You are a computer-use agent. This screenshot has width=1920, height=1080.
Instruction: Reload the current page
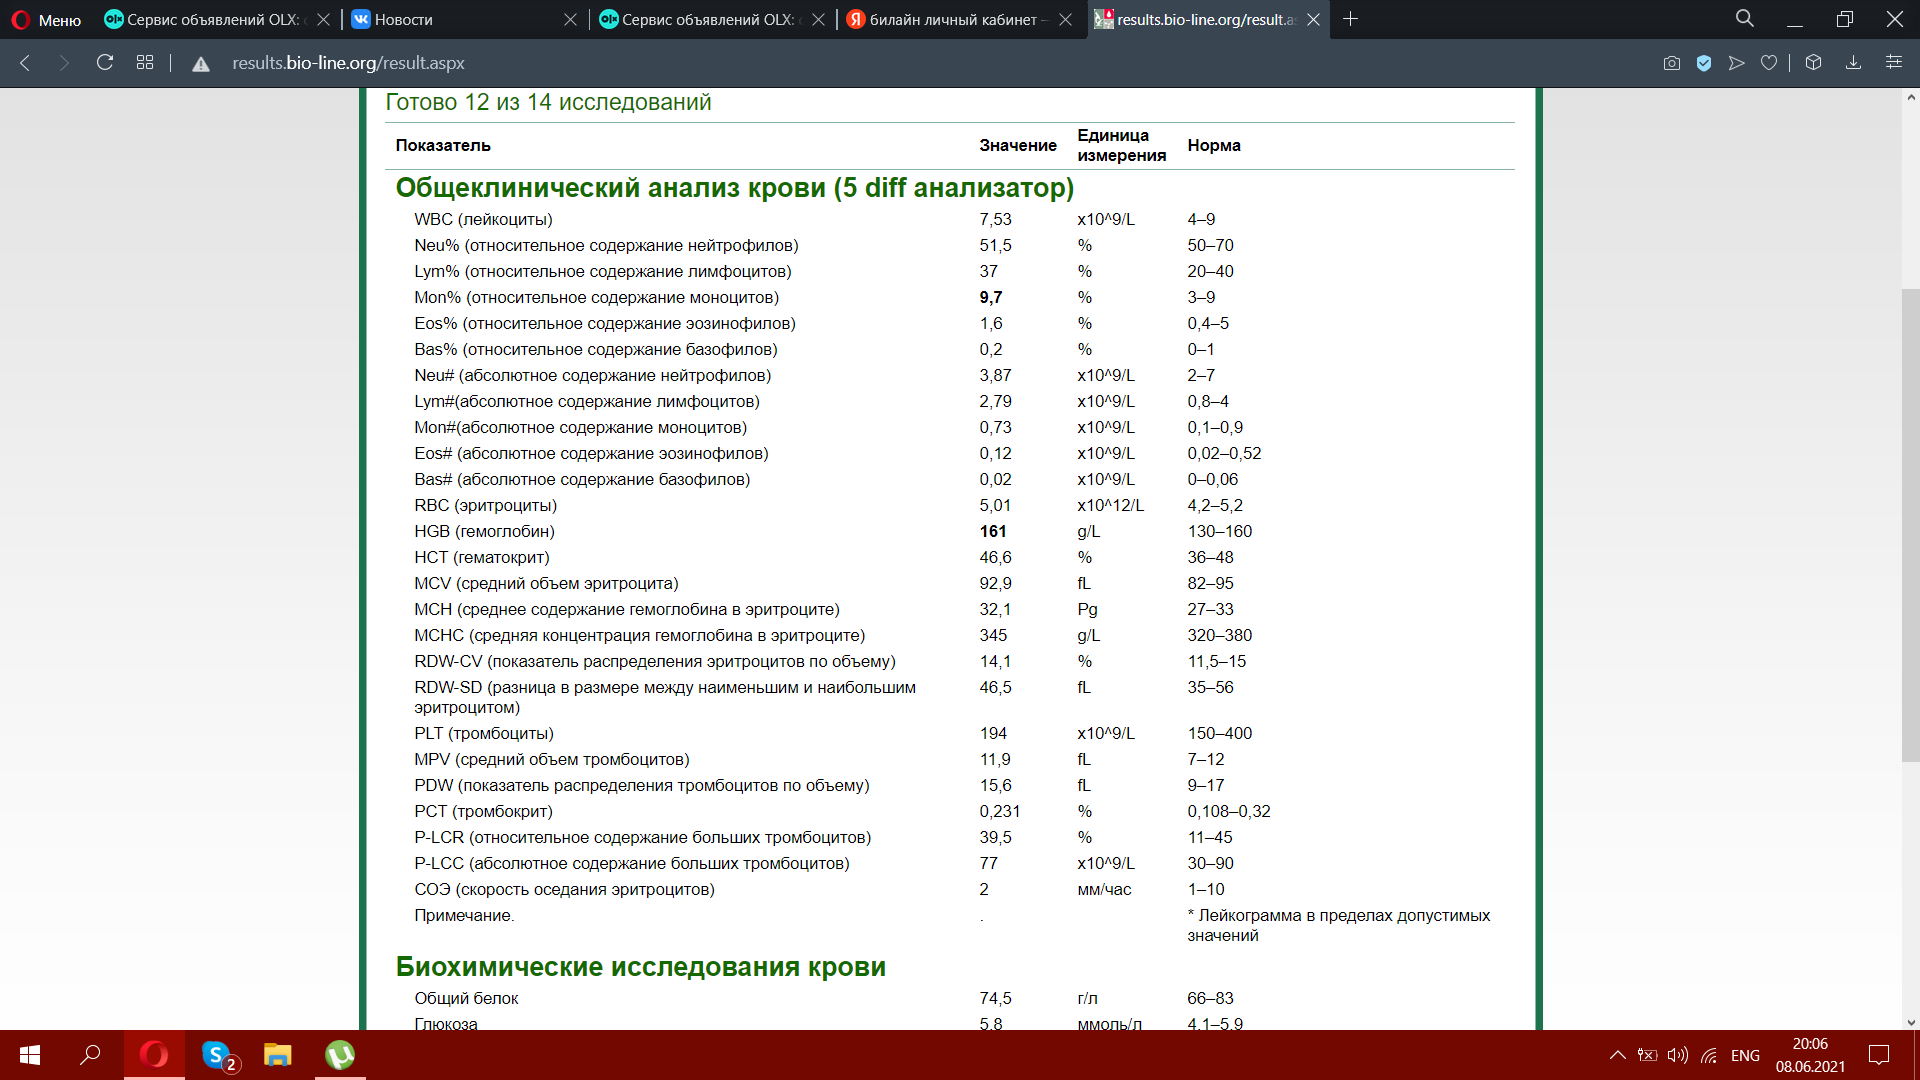[x=105, y=63]
